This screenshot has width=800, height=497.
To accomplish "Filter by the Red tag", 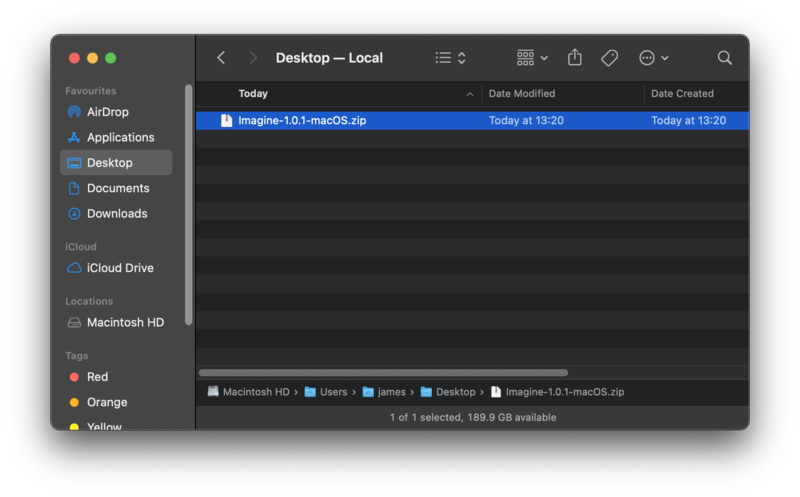I will [116, 377].
